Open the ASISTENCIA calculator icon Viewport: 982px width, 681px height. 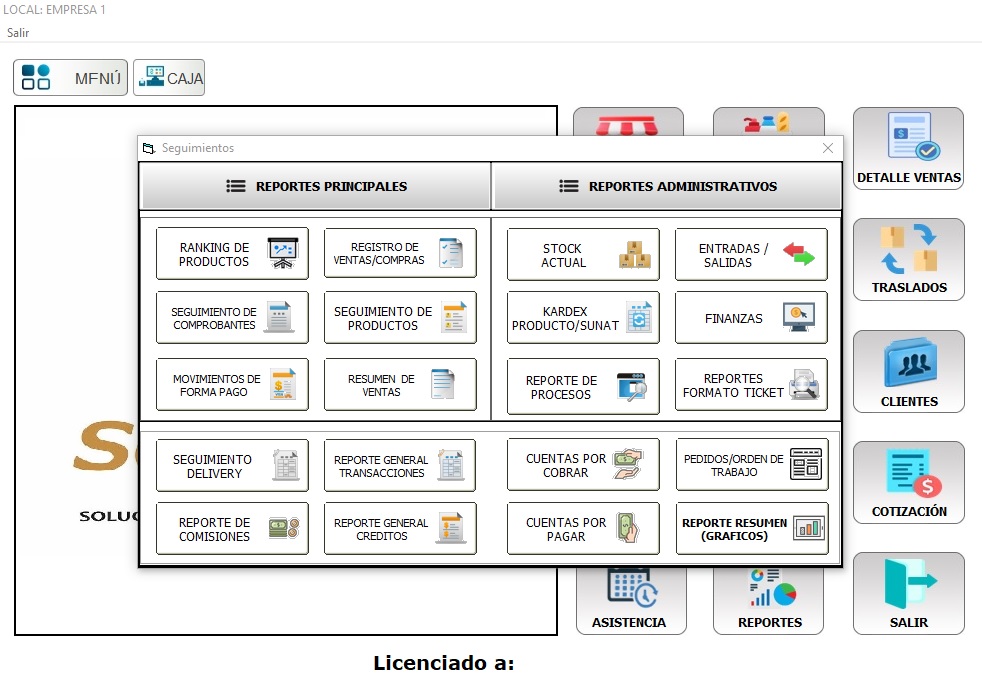(631, 593)
